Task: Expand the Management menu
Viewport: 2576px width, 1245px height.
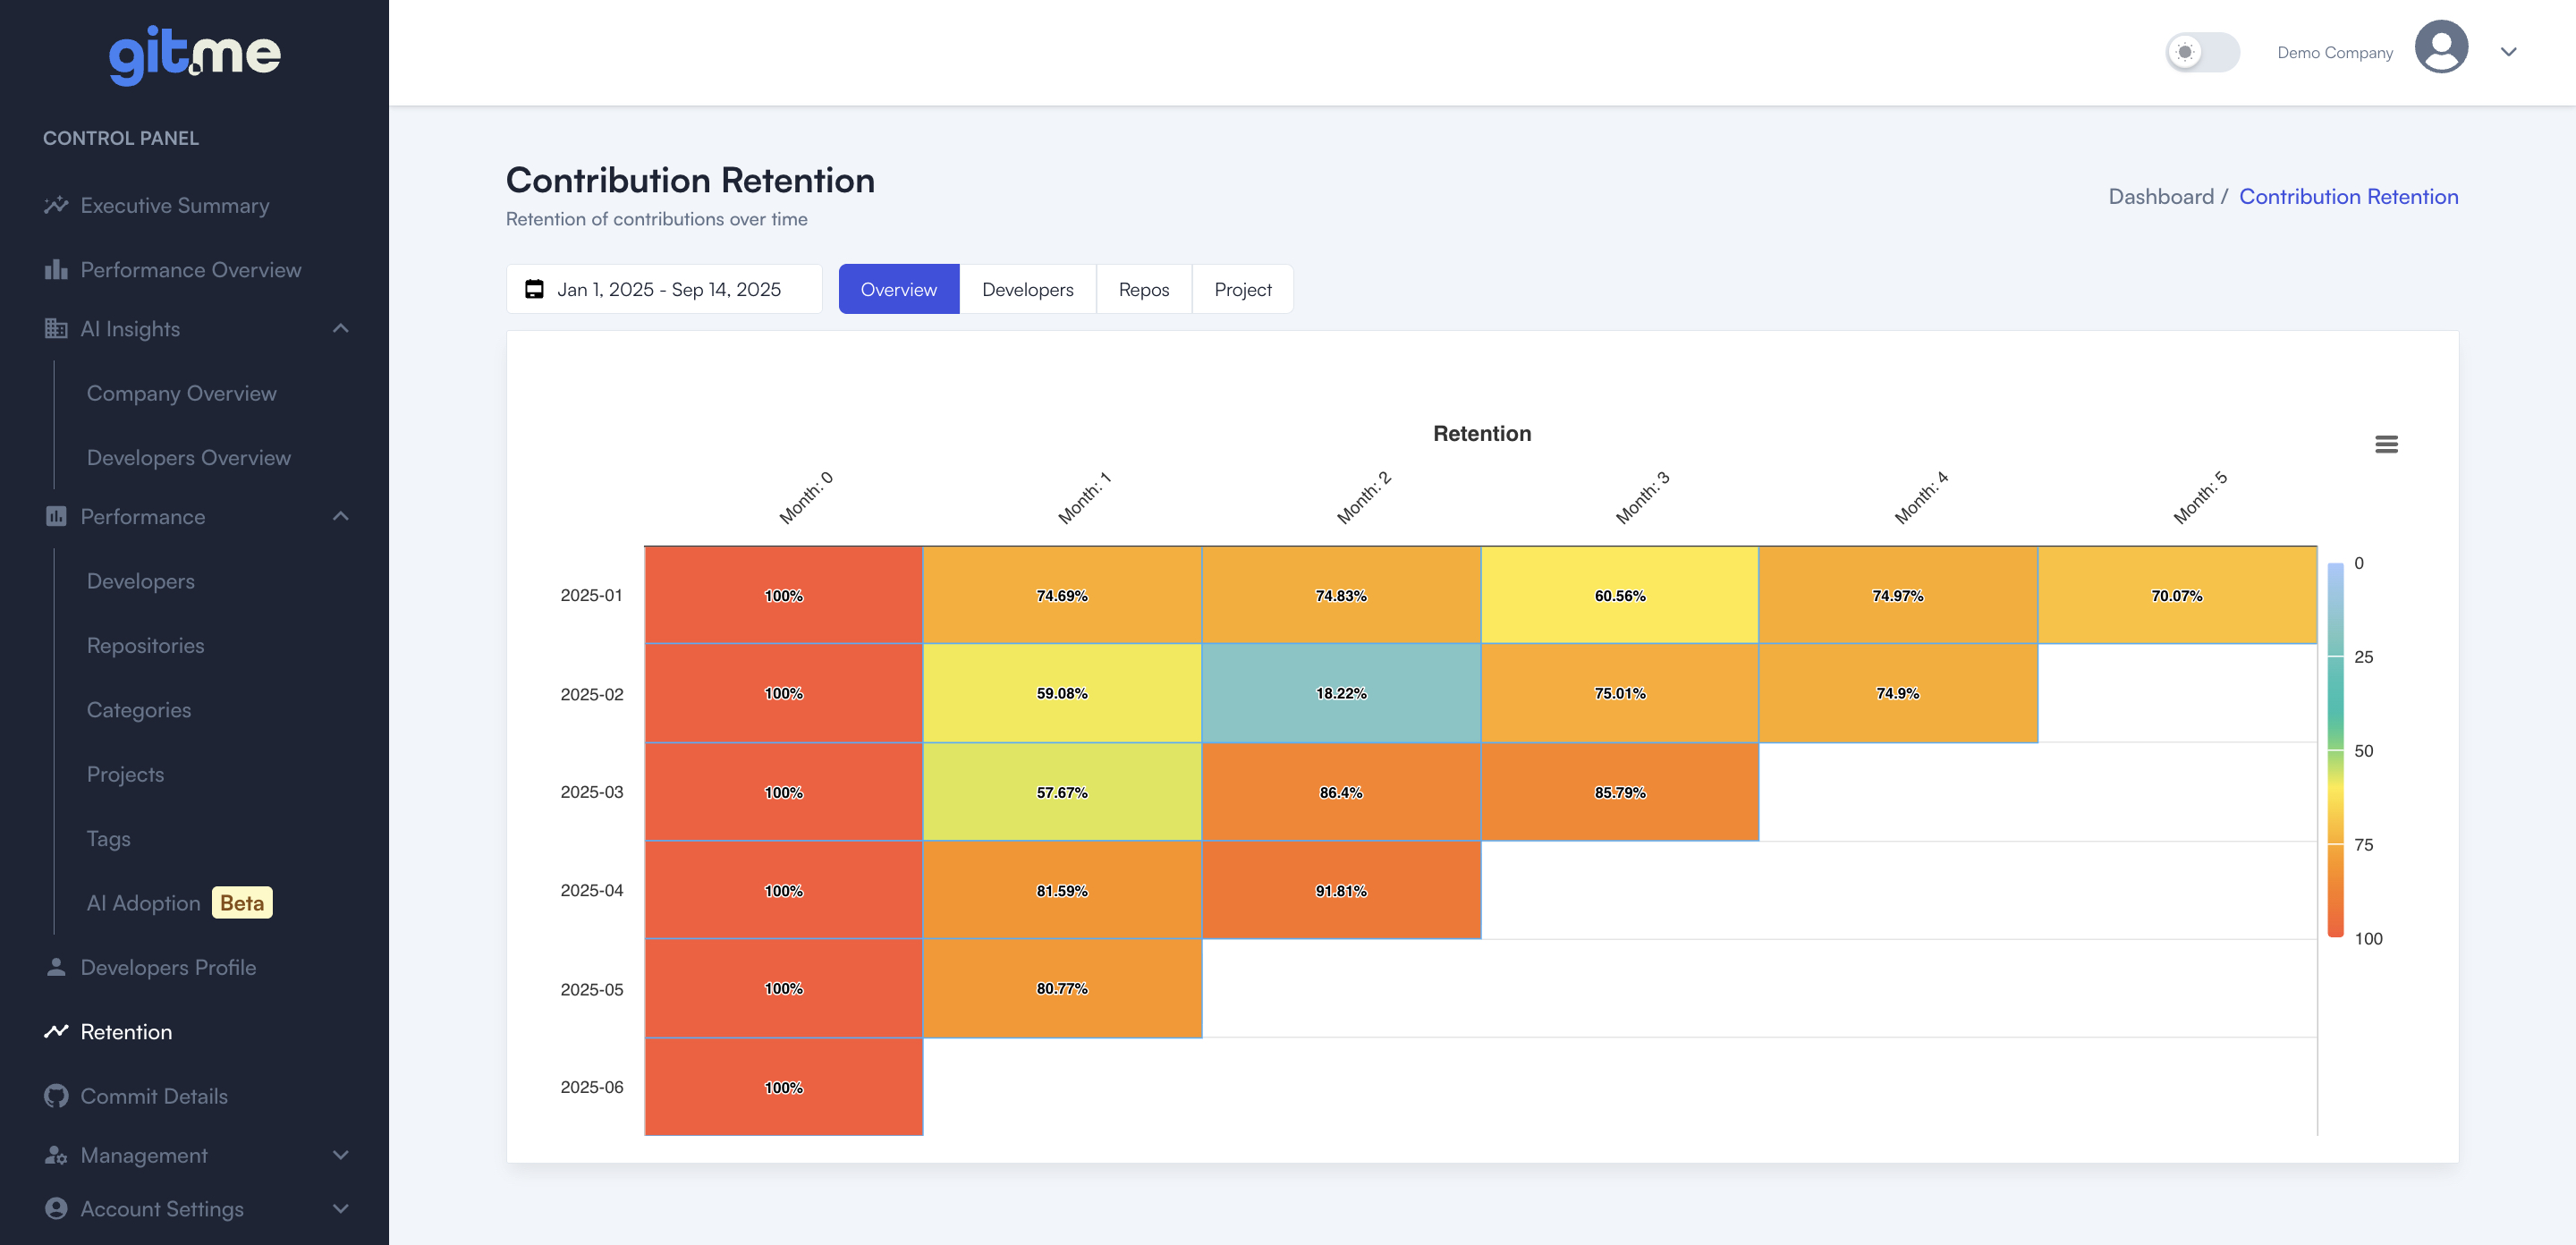Action: click(x=340, y=1155)
